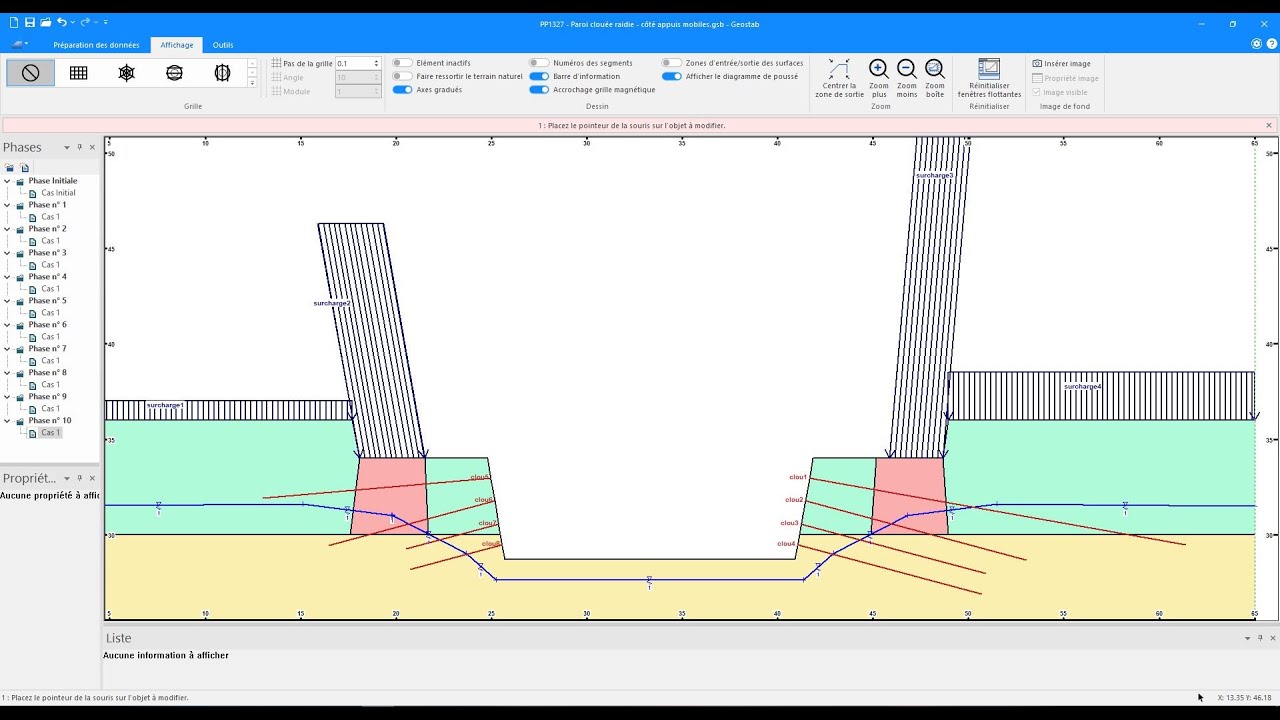Click the New file icon in title bar

[13, 22]
